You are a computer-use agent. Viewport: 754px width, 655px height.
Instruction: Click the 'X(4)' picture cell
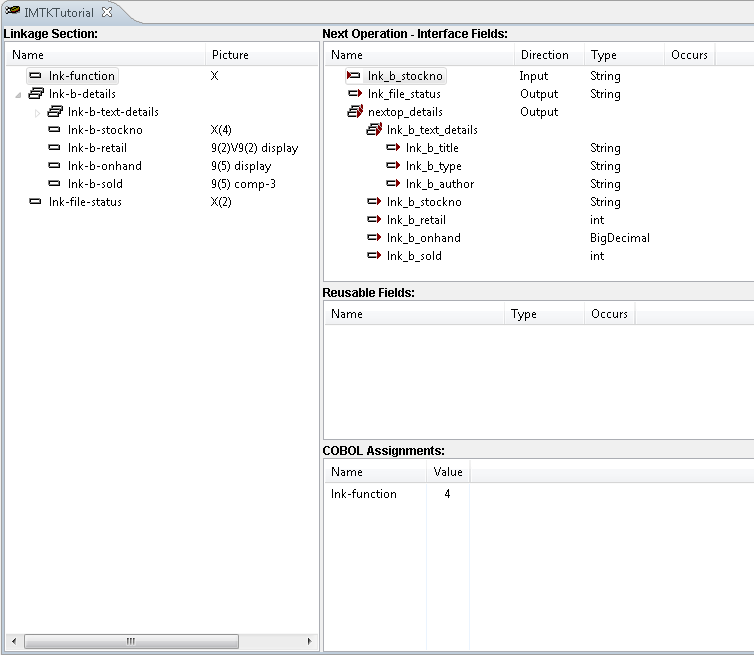tap(221, 129)
